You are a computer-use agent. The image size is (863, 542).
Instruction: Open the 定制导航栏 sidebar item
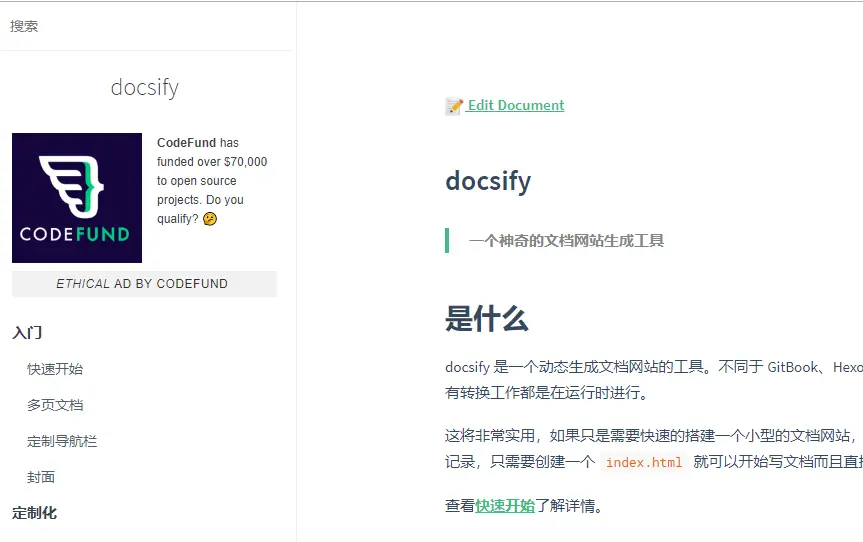pos(62,441)
